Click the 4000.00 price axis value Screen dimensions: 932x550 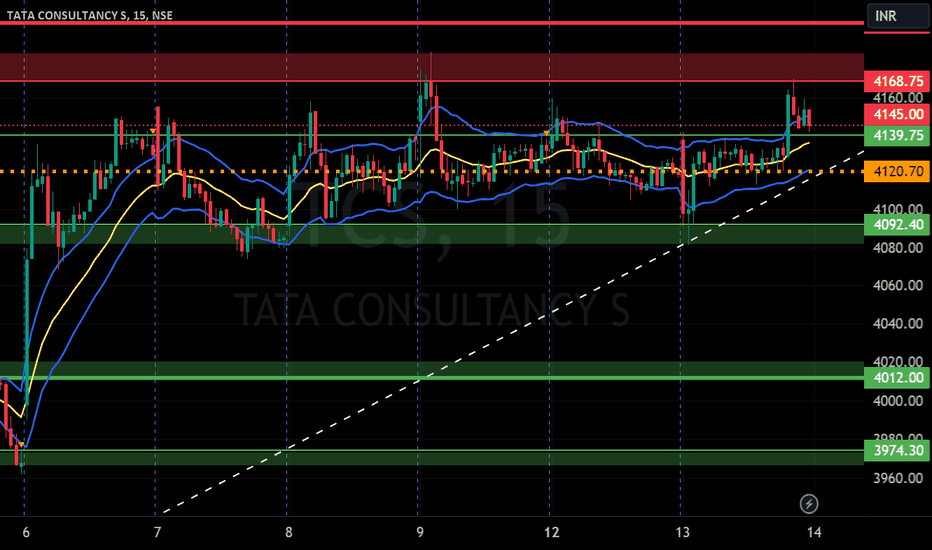(x=898, y=401)
